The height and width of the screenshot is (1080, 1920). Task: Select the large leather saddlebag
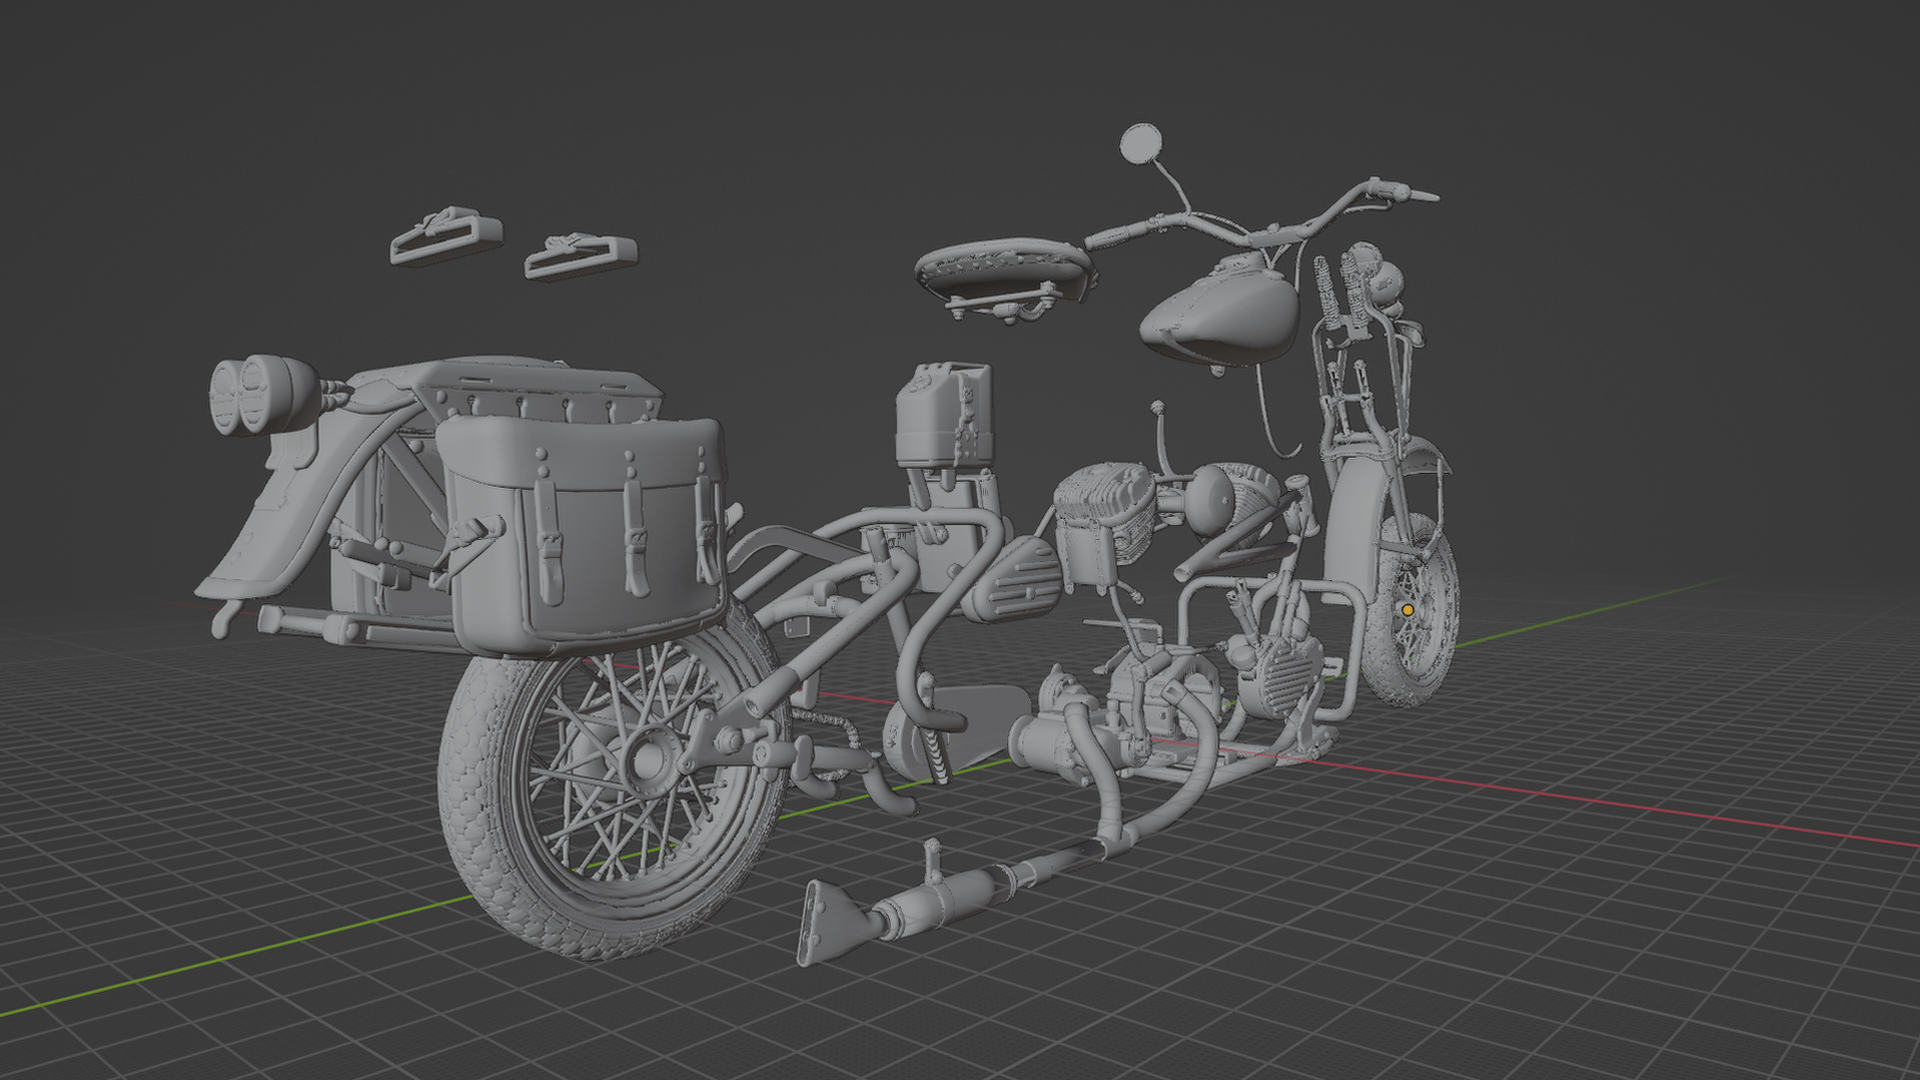click(585, 535)
